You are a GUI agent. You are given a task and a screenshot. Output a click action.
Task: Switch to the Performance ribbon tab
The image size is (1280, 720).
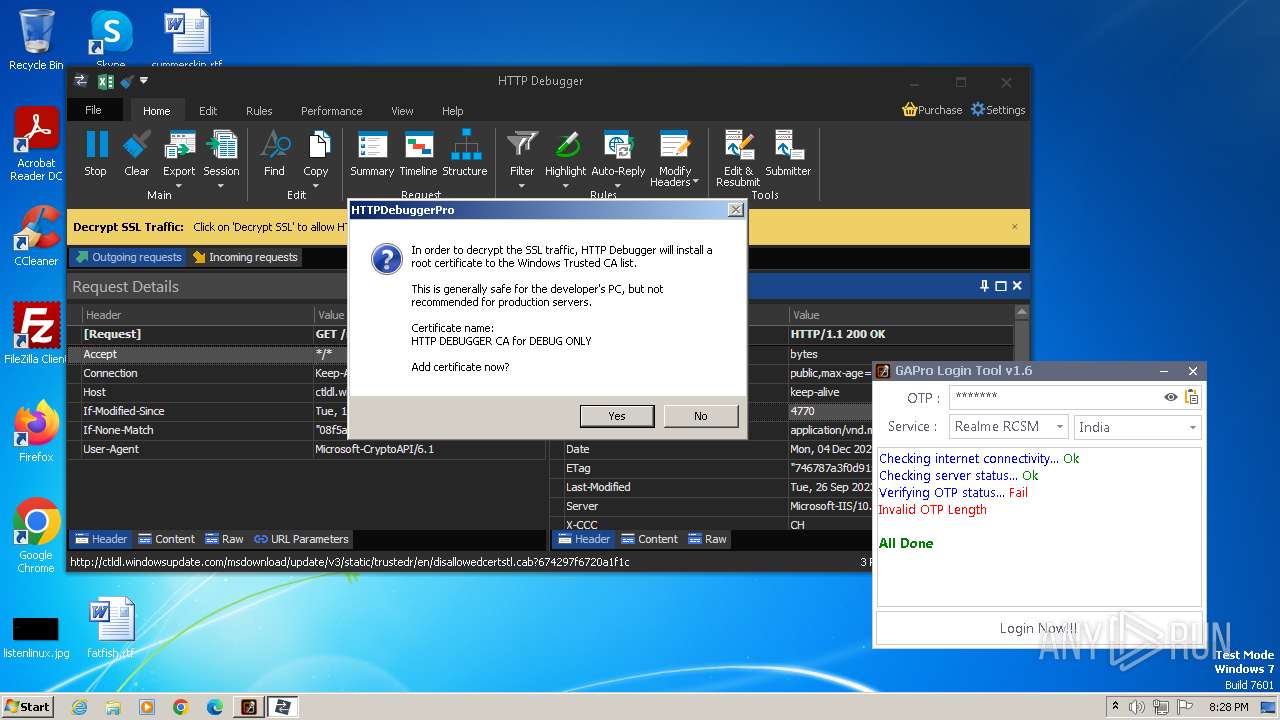[x=332, y=111]
